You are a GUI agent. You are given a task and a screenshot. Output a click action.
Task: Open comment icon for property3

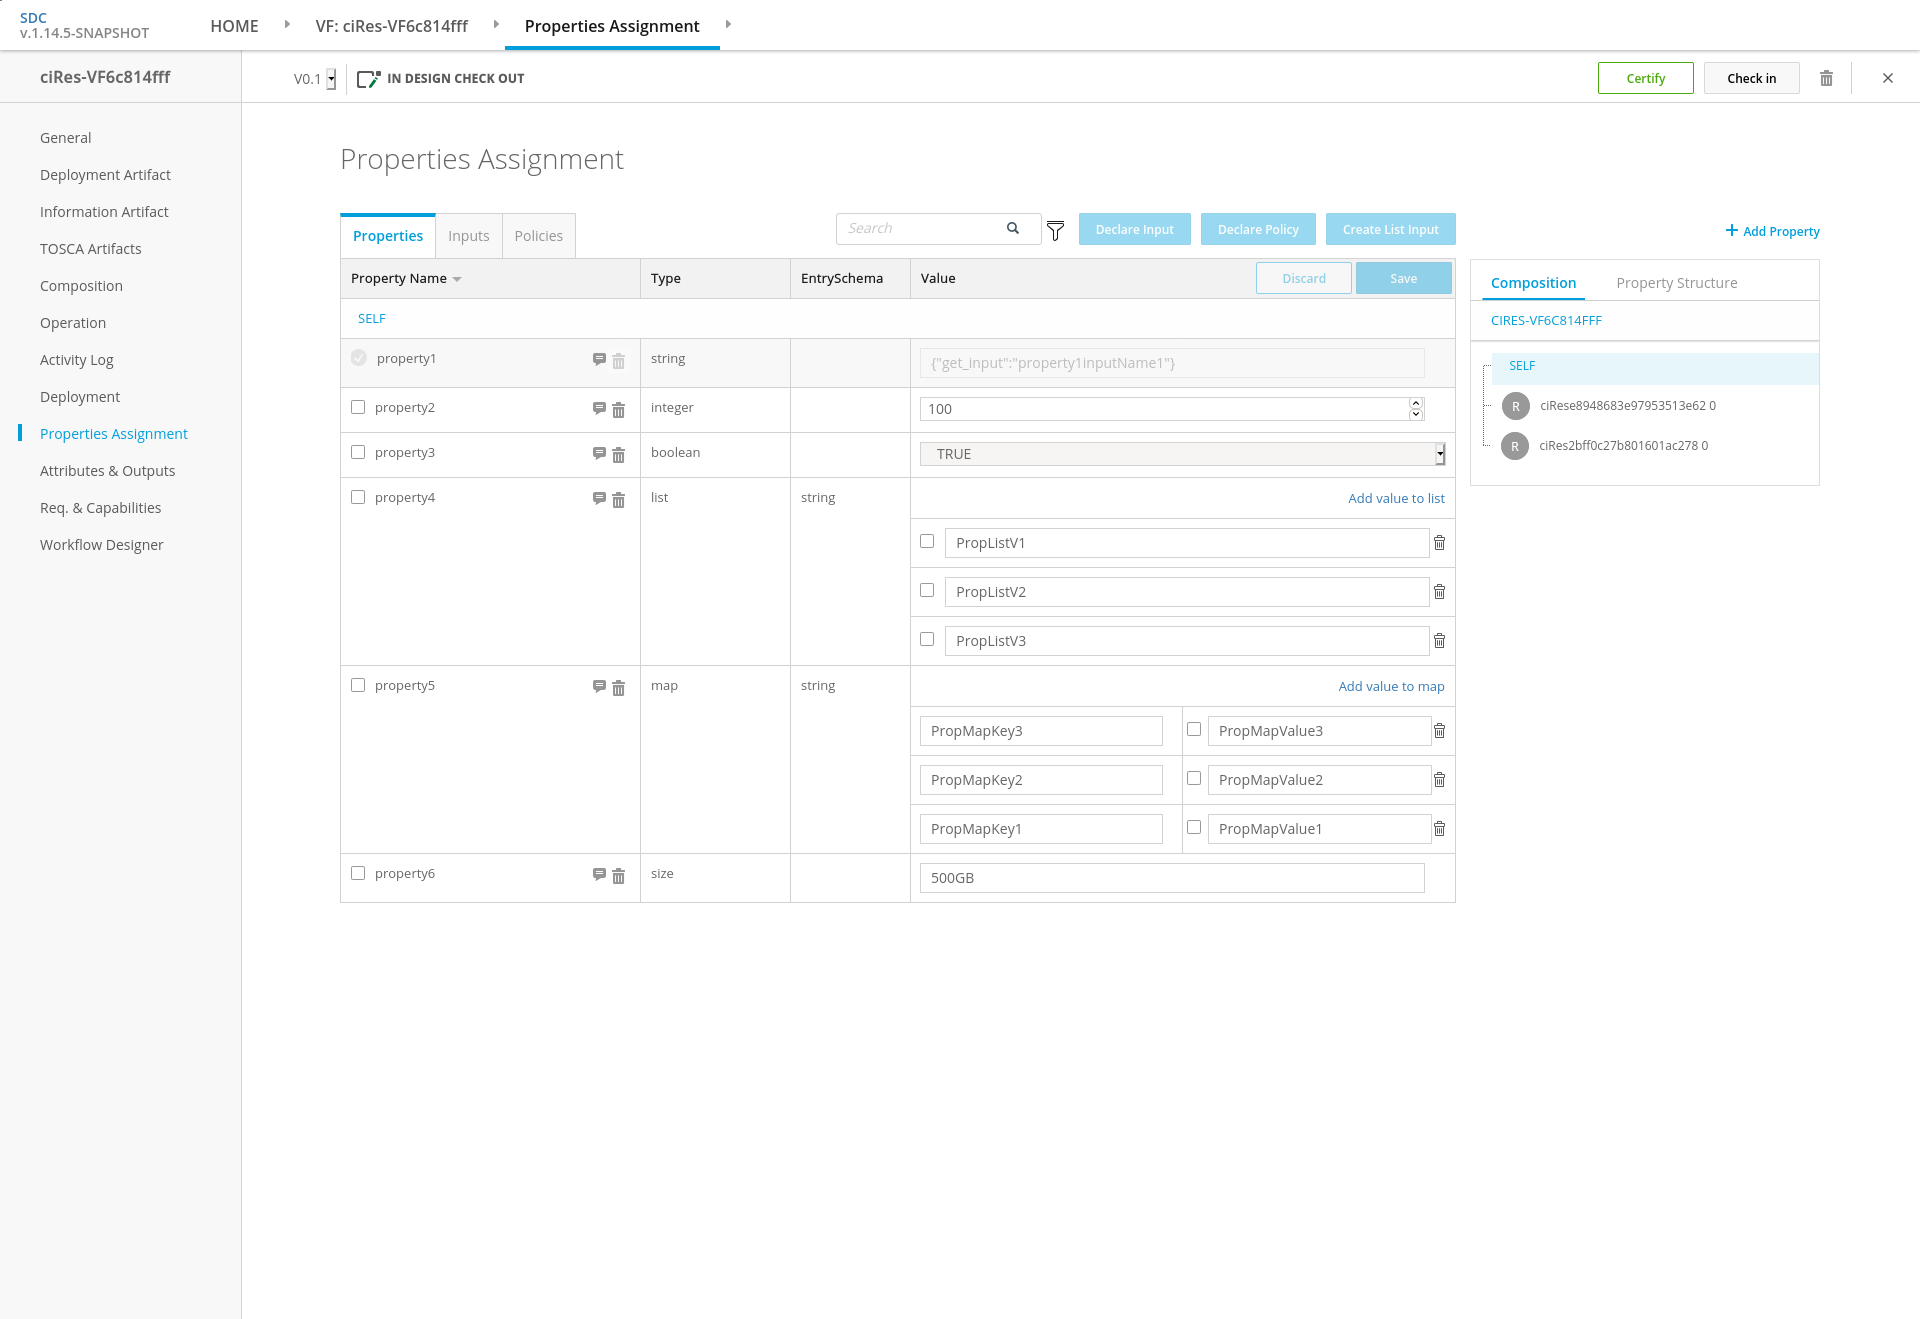(599, 453)
